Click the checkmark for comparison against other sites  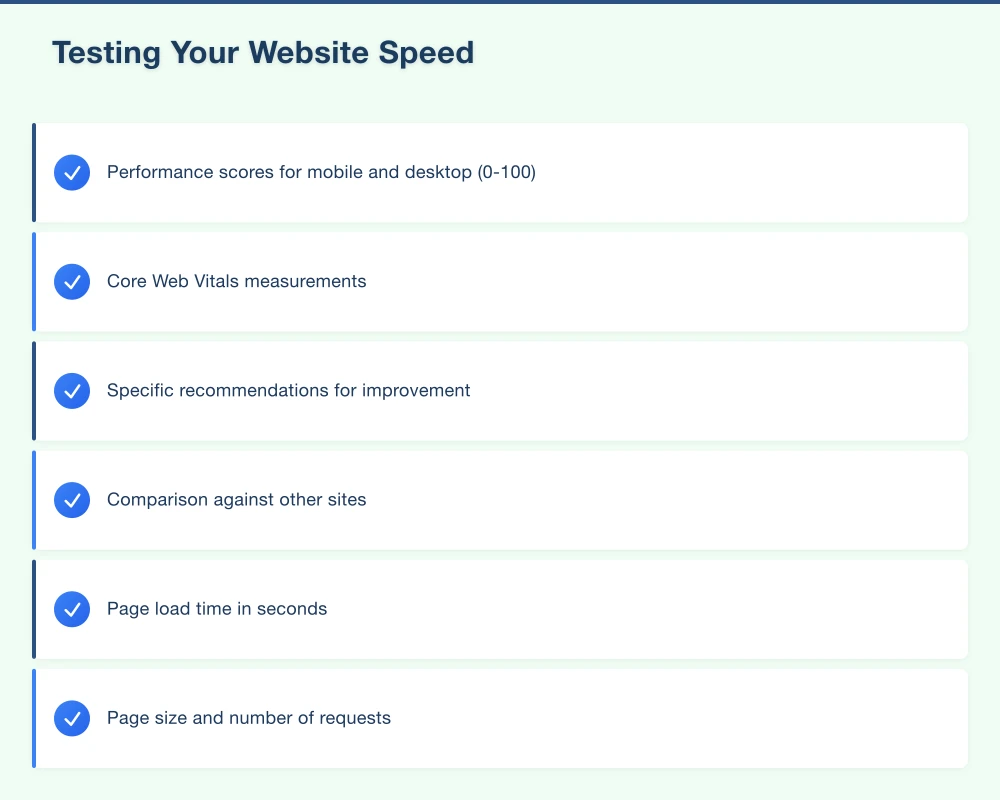tap(71, 499)
